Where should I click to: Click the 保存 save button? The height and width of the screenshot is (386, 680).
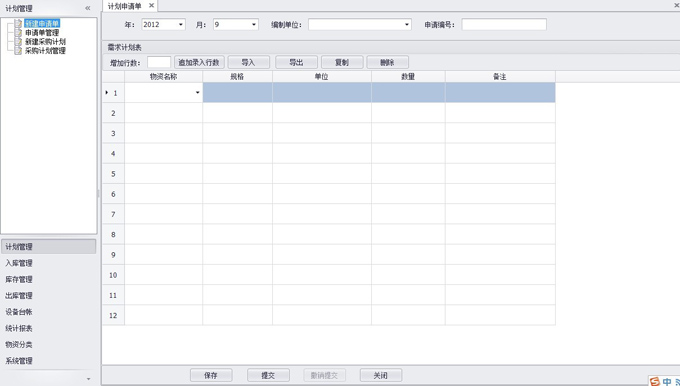[211, 375]
